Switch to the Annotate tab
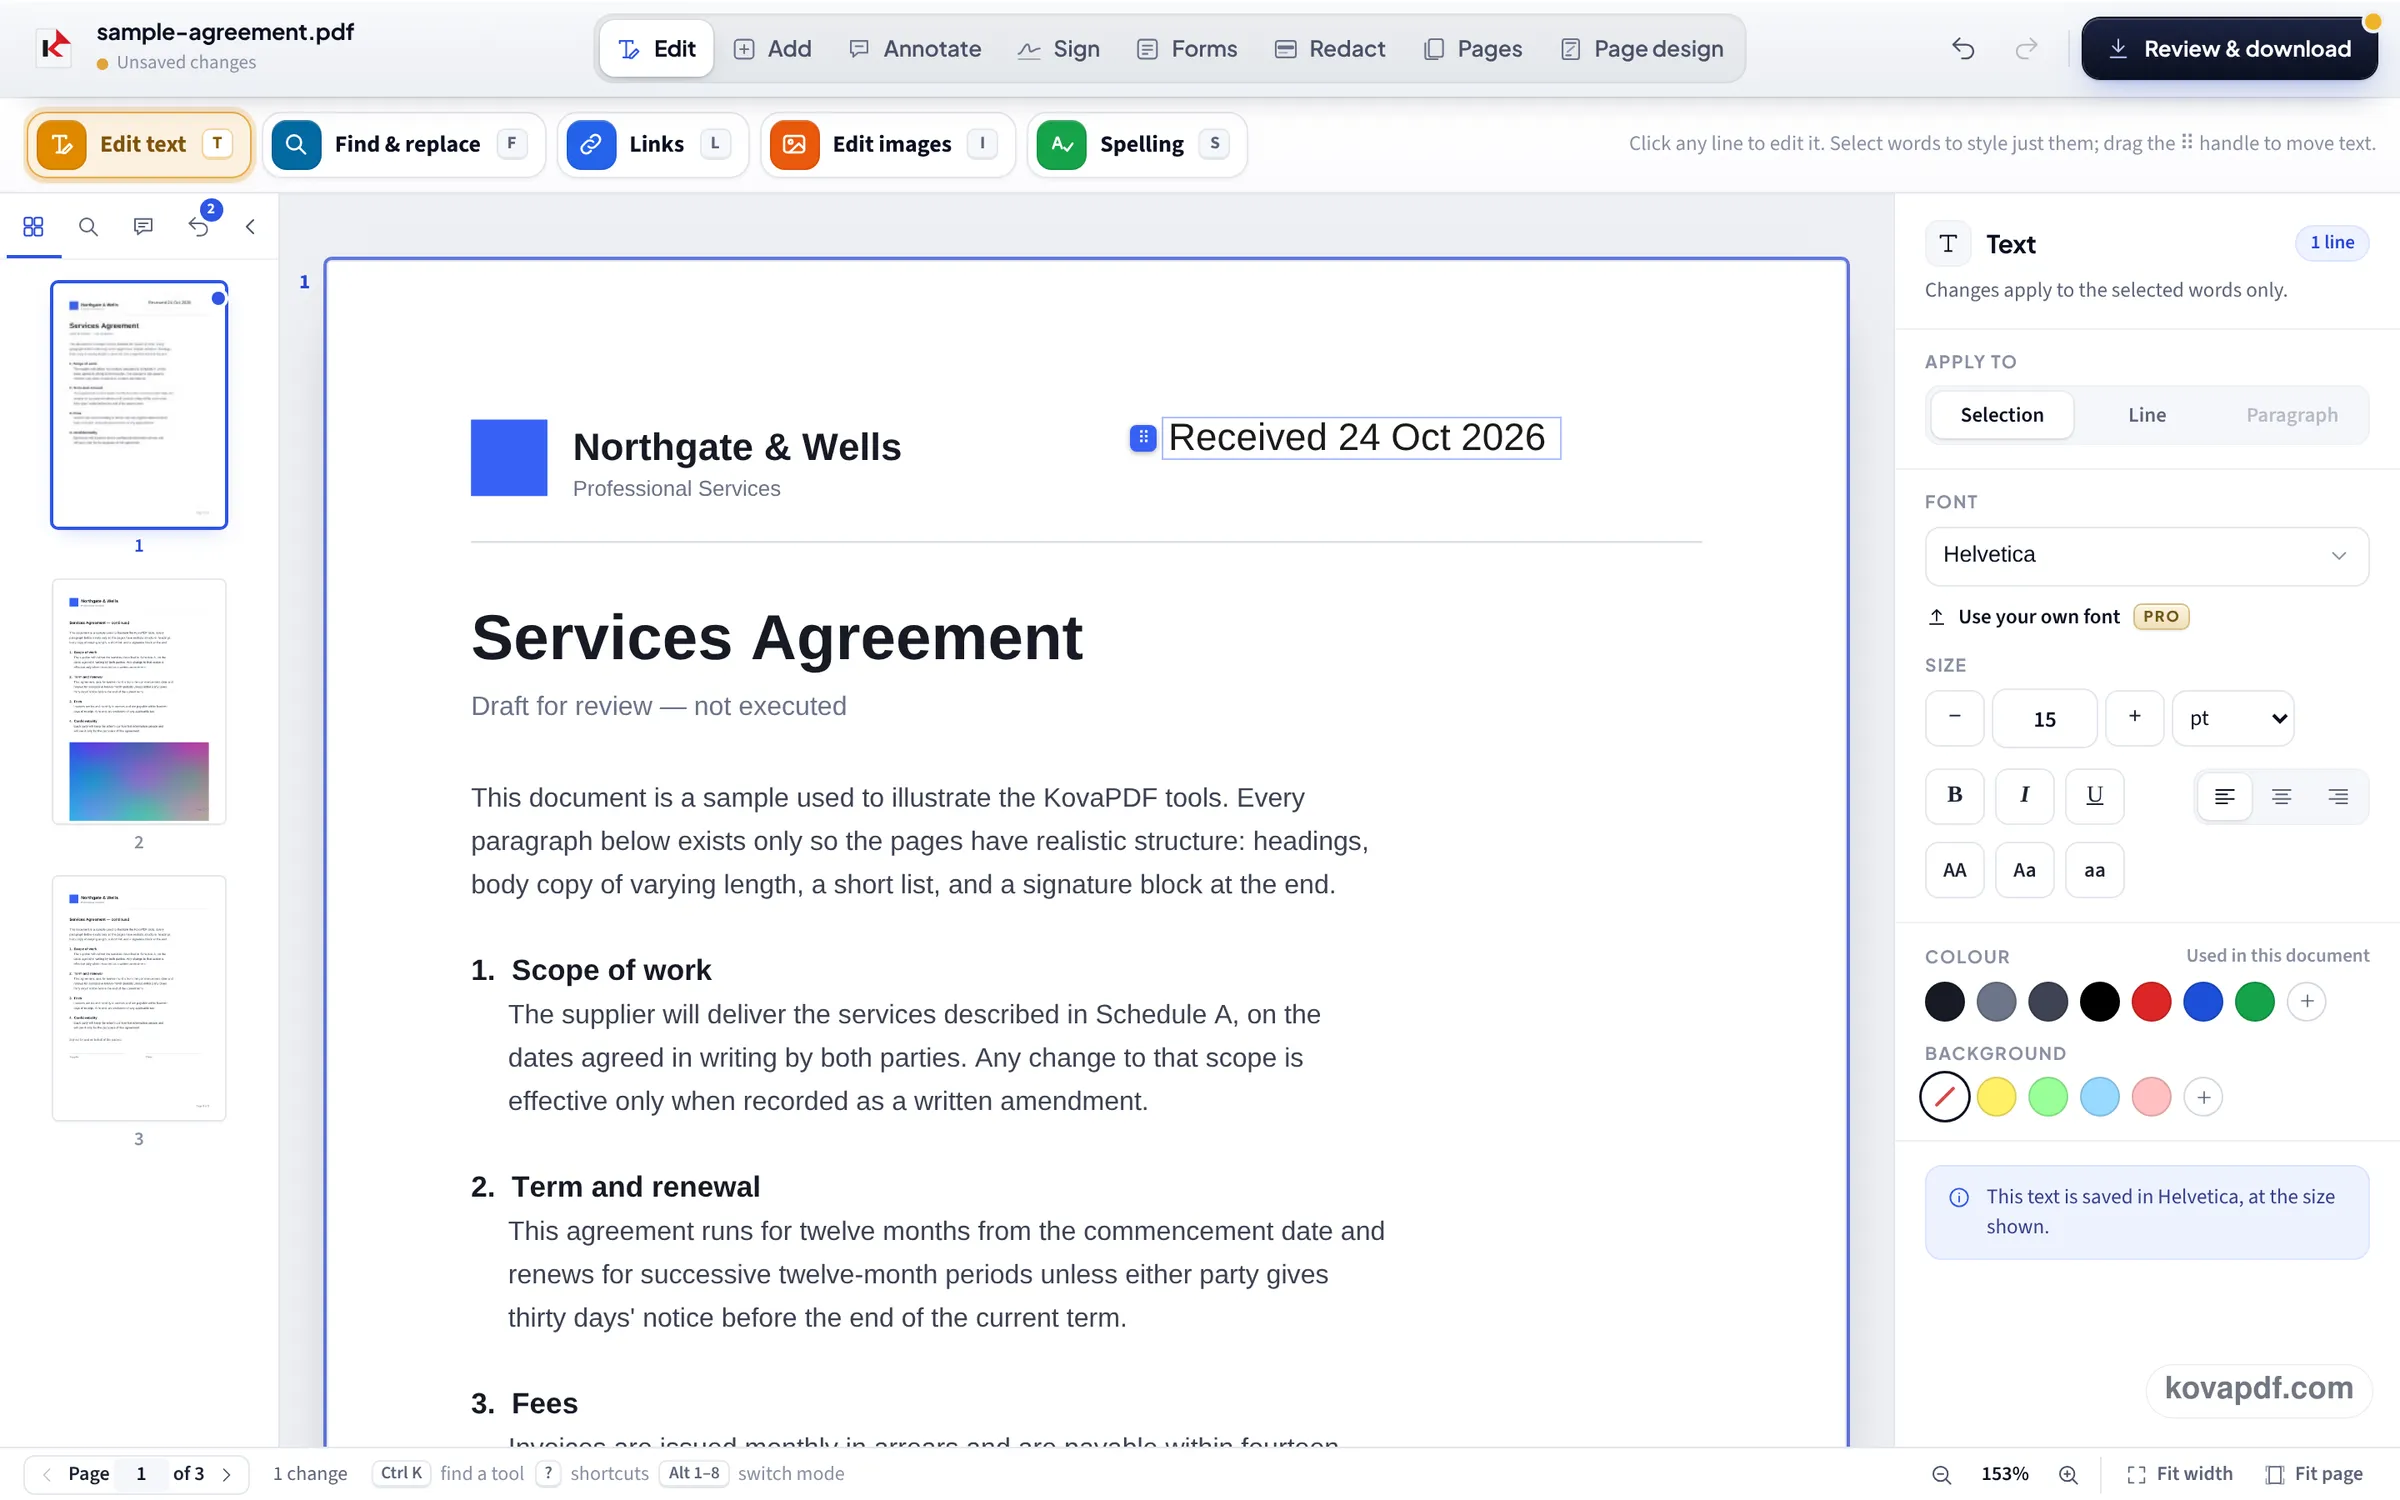This screenshot has width=2400, height=1500. (914, 49)
